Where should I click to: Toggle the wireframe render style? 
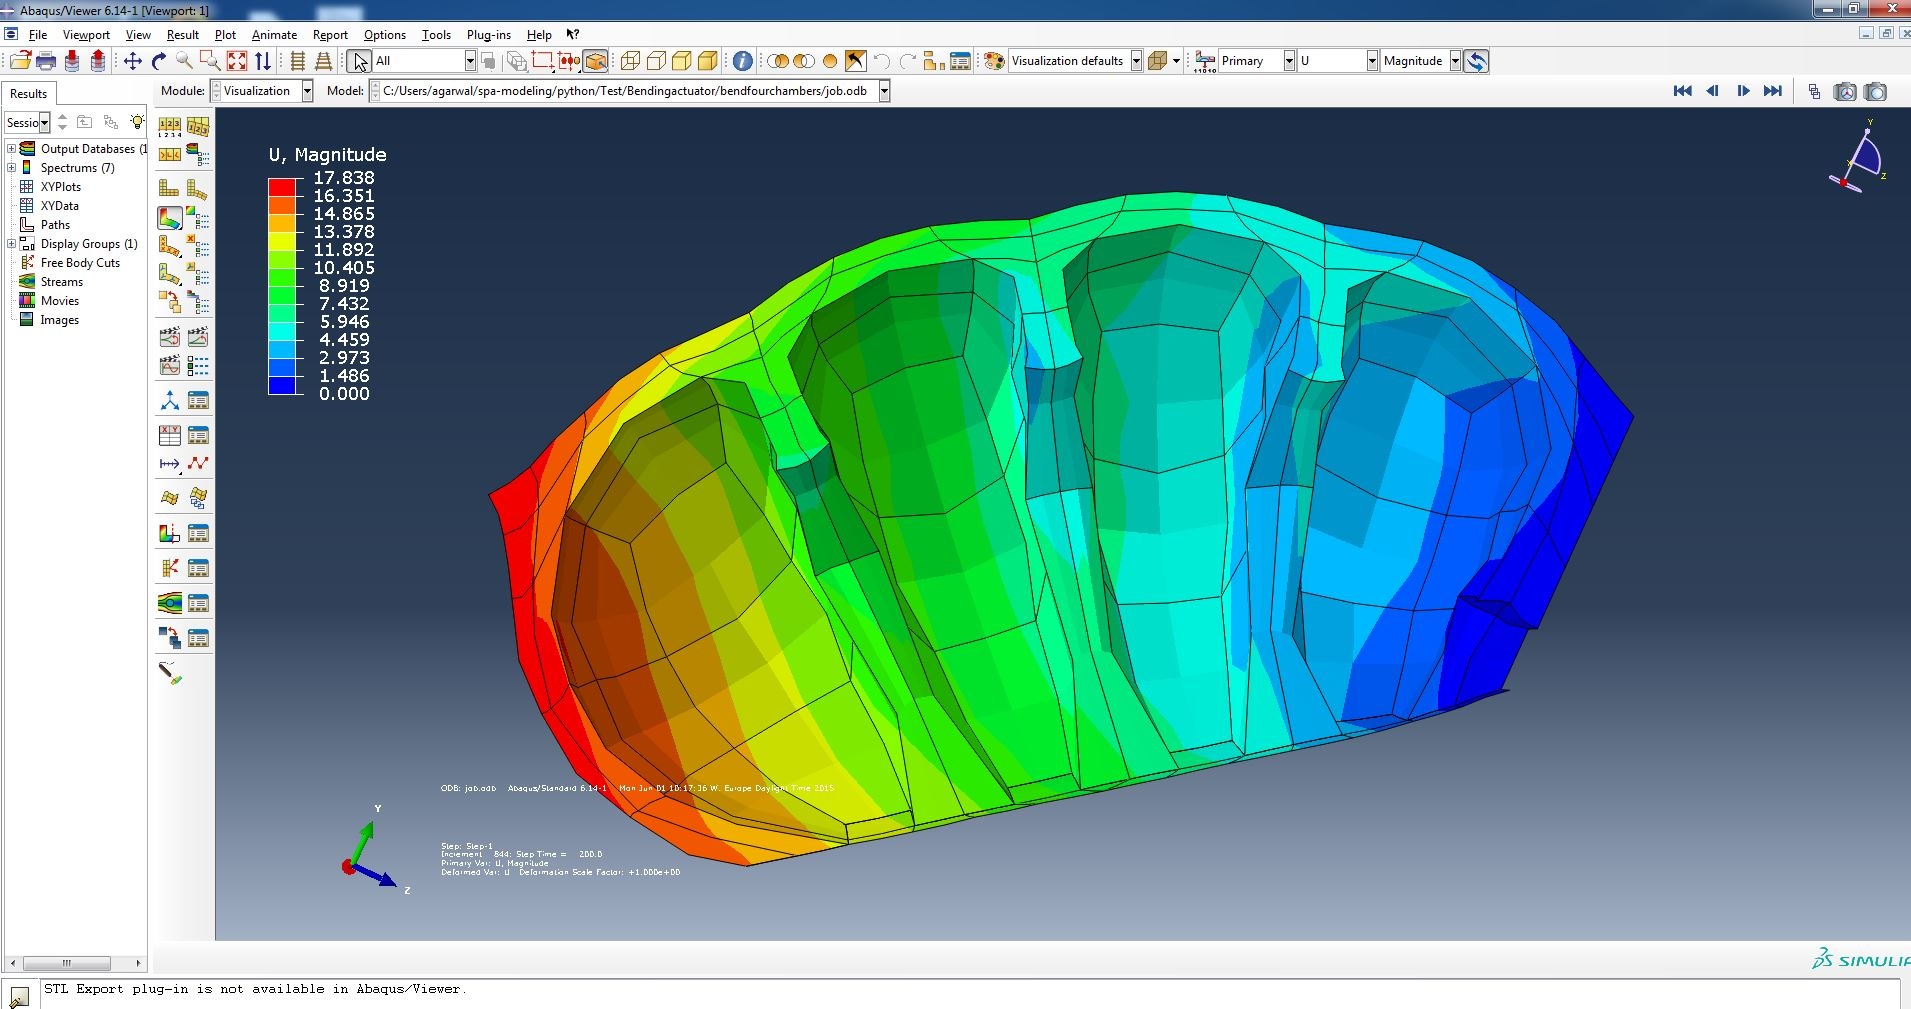point(630,61)
